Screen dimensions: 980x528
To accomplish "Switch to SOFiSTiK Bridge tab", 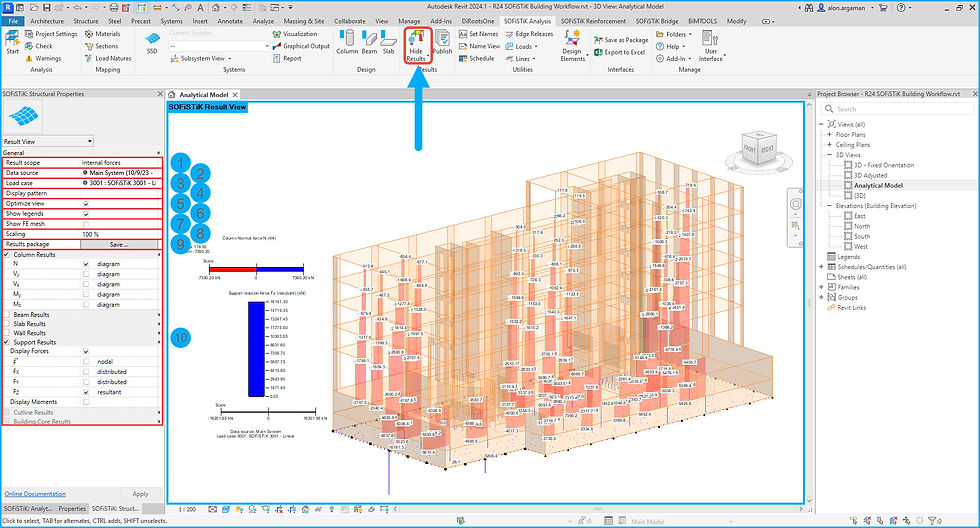I will coord(657,21).
